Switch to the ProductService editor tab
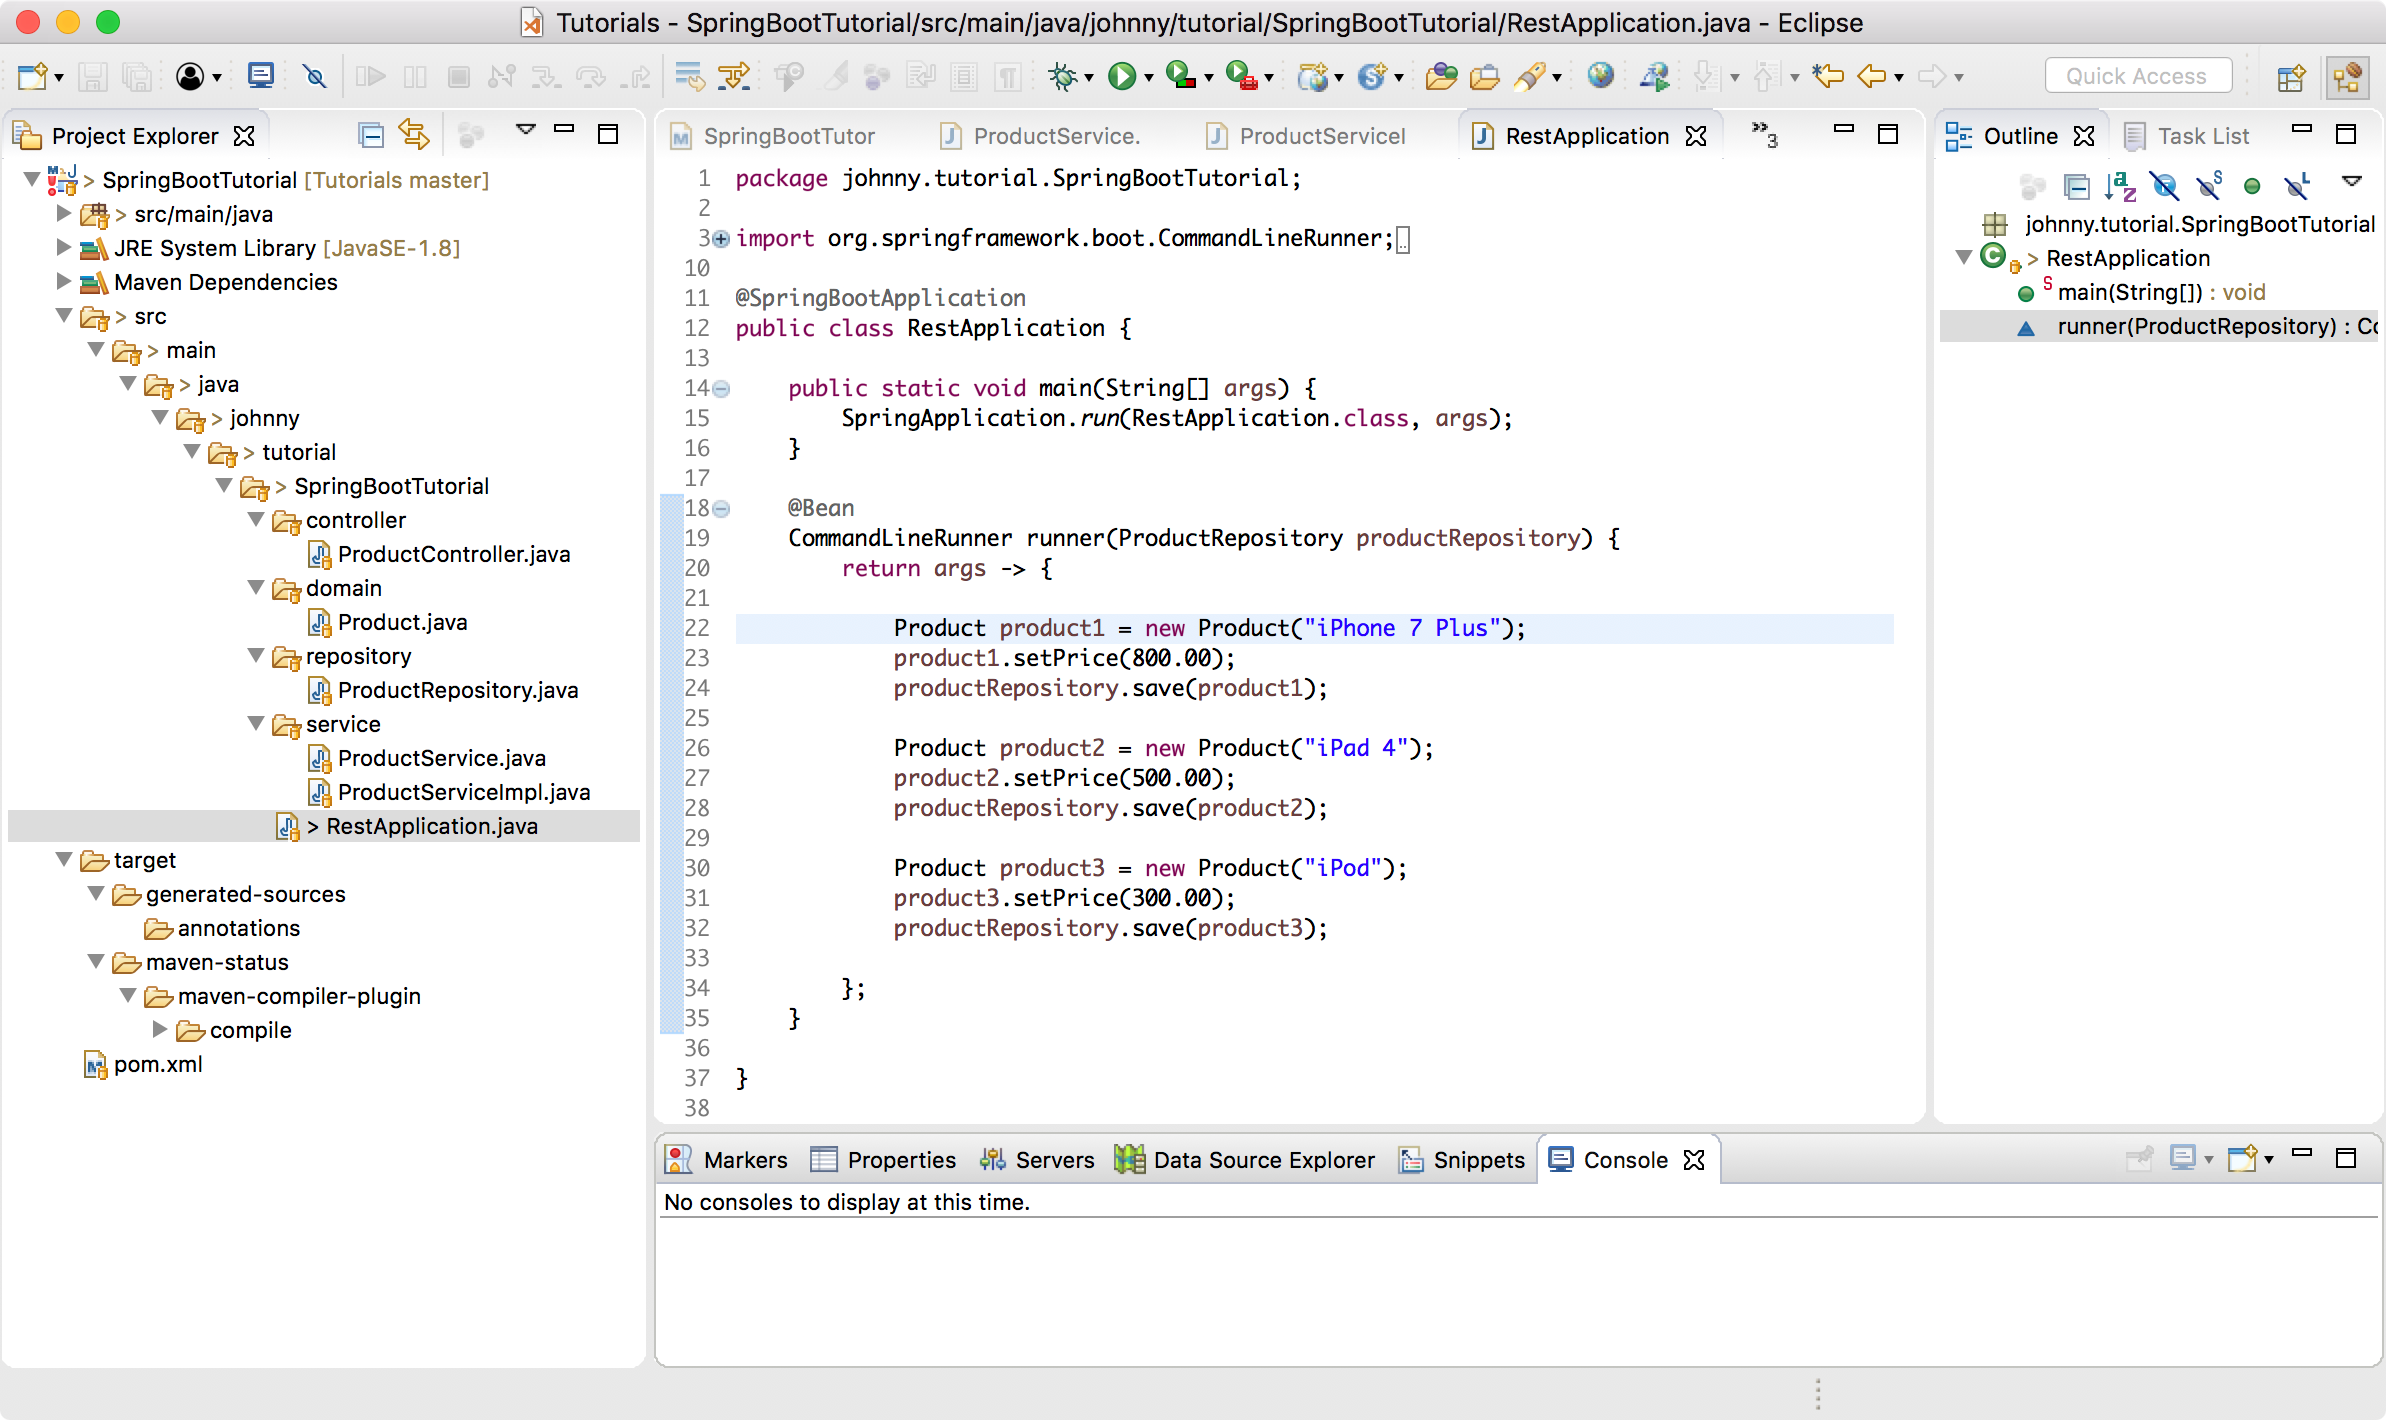 1055,136
